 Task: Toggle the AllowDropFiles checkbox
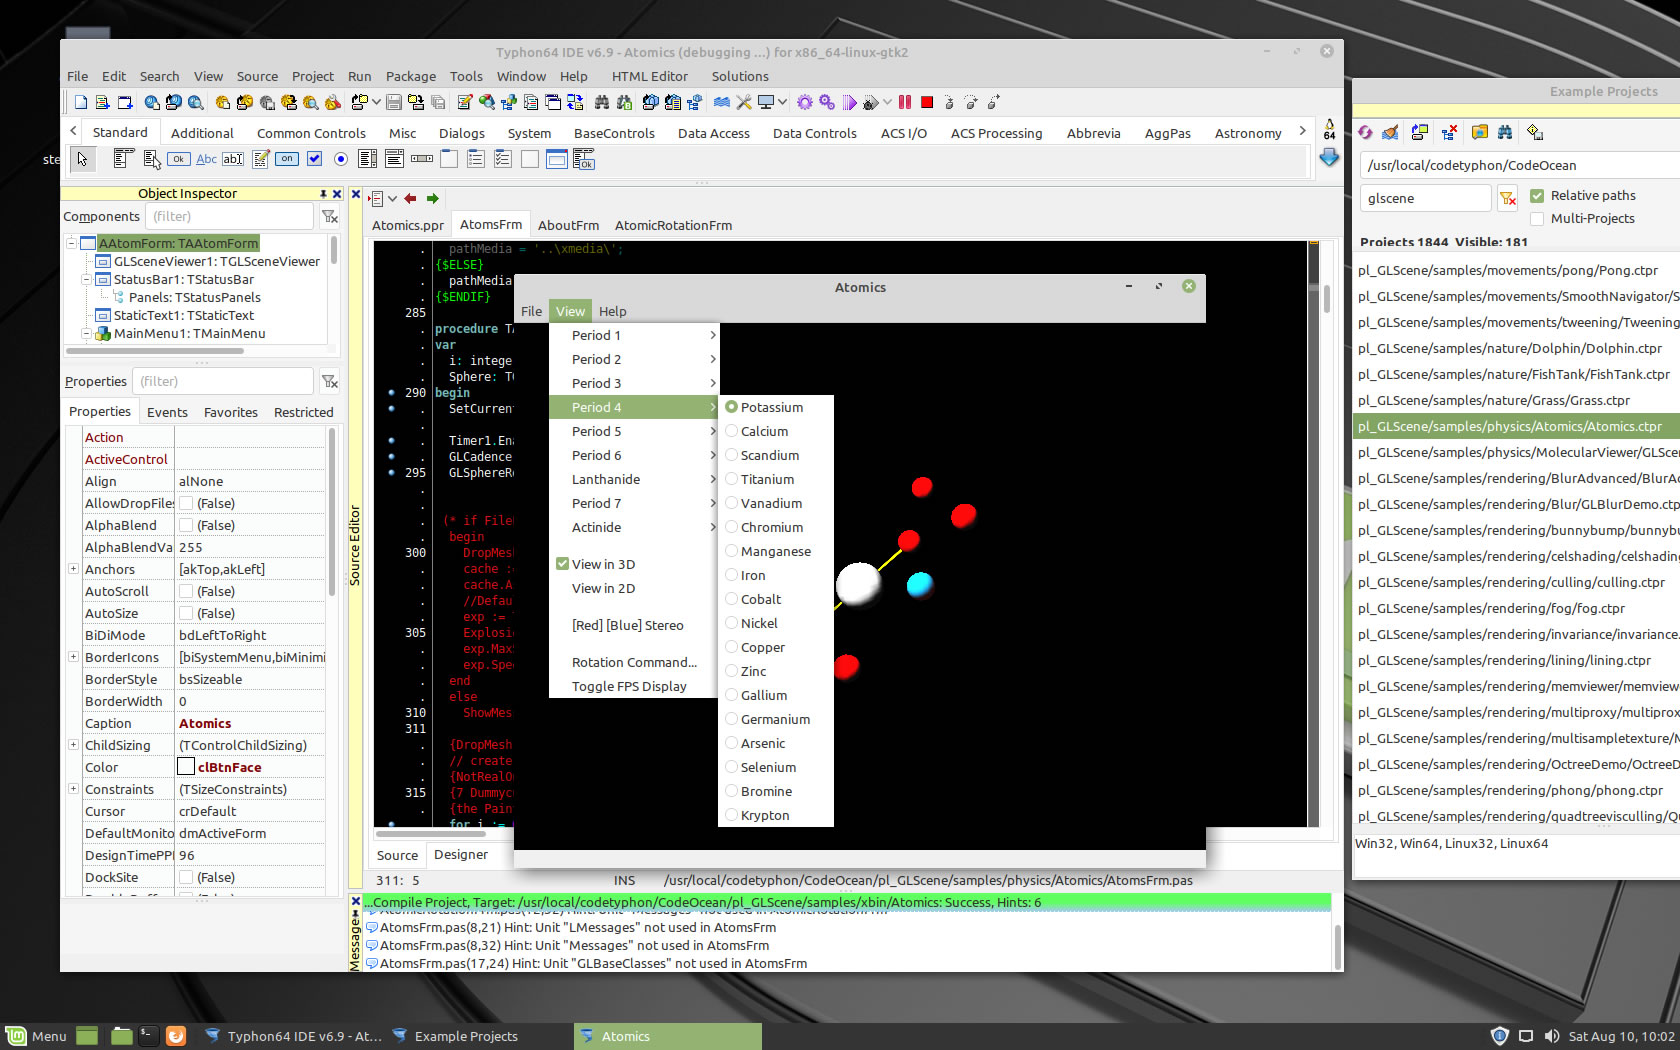(186, 503)
